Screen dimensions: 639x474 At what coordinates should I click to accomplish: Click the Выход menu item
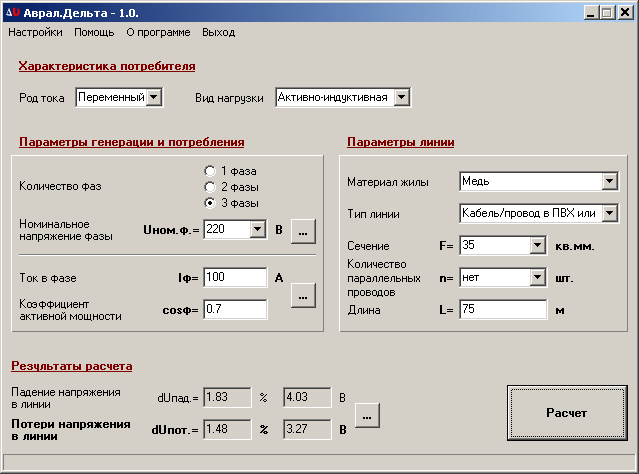(x=218, y=32)
